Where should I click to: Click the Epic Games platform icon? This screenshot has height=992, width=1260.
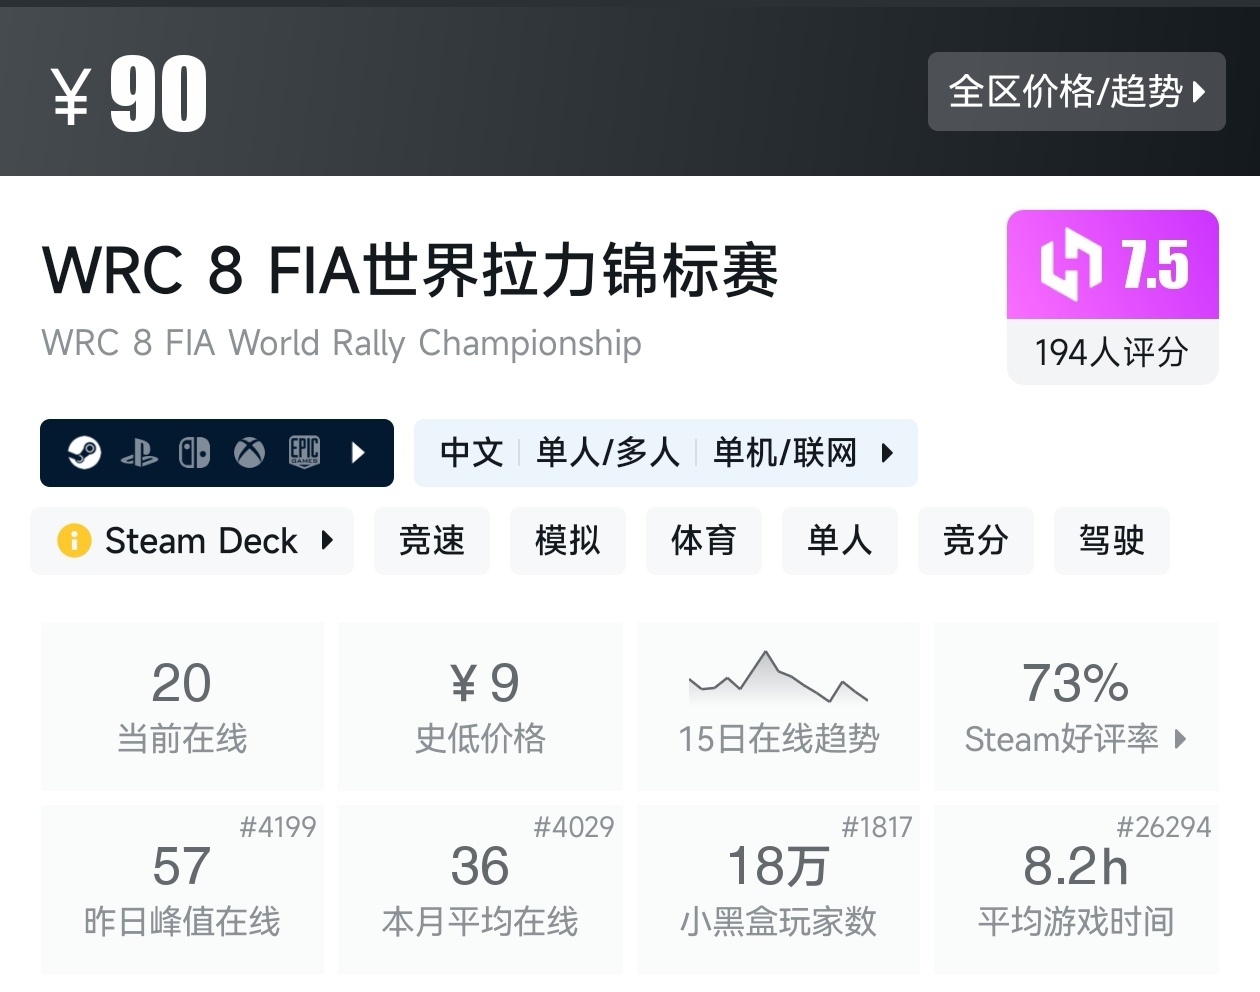coord(304,453)
